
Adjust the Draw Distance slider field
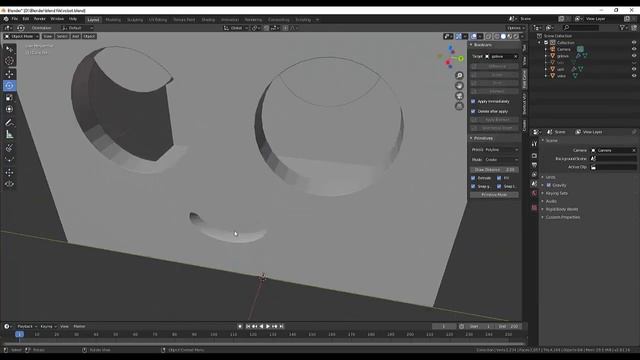494,170
